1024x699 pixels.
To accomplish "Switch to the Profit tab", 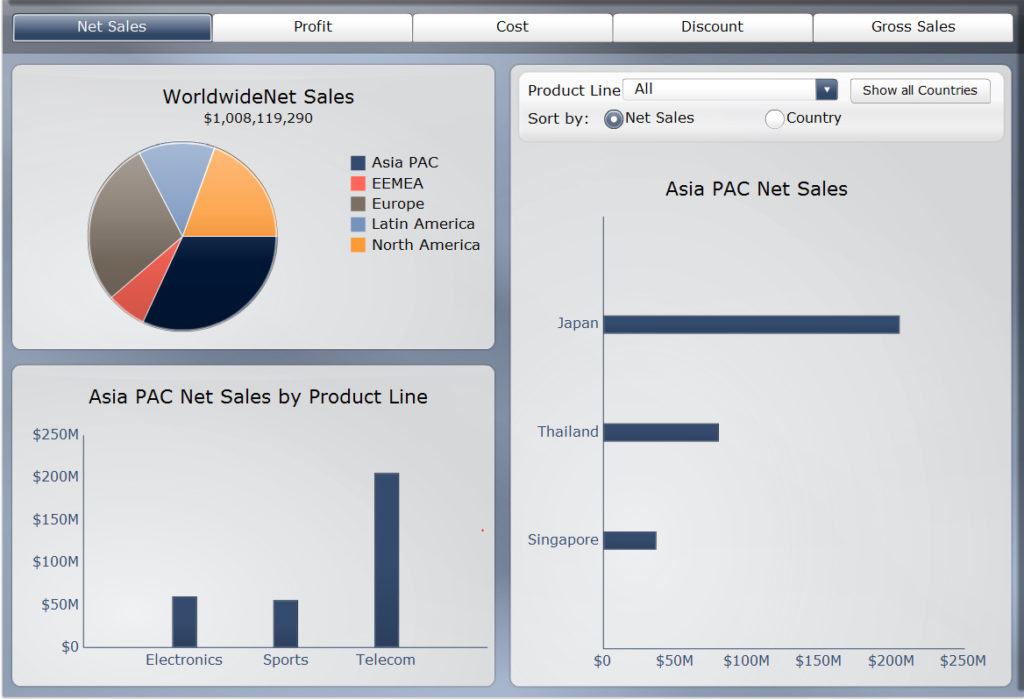I will (312, 27).
